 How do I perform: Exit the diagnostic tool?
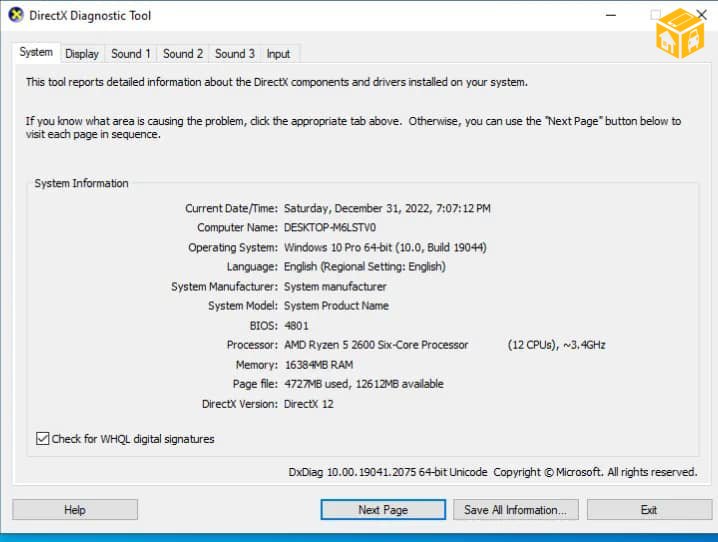pyautogui.click(x=649, y=510)
